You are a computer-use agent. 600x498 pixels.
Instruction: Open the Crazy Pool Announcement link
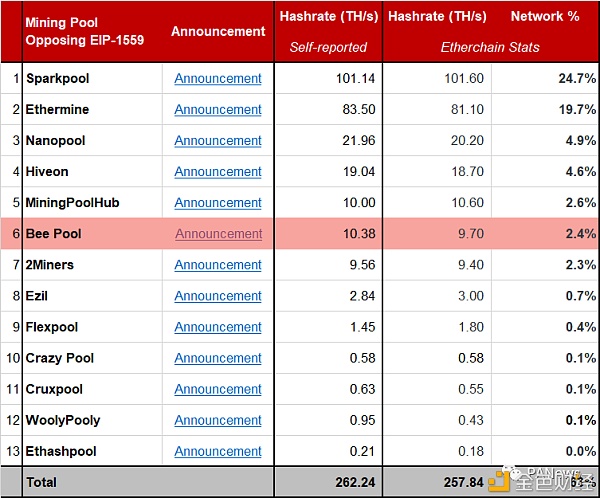(x=218, y=358)
